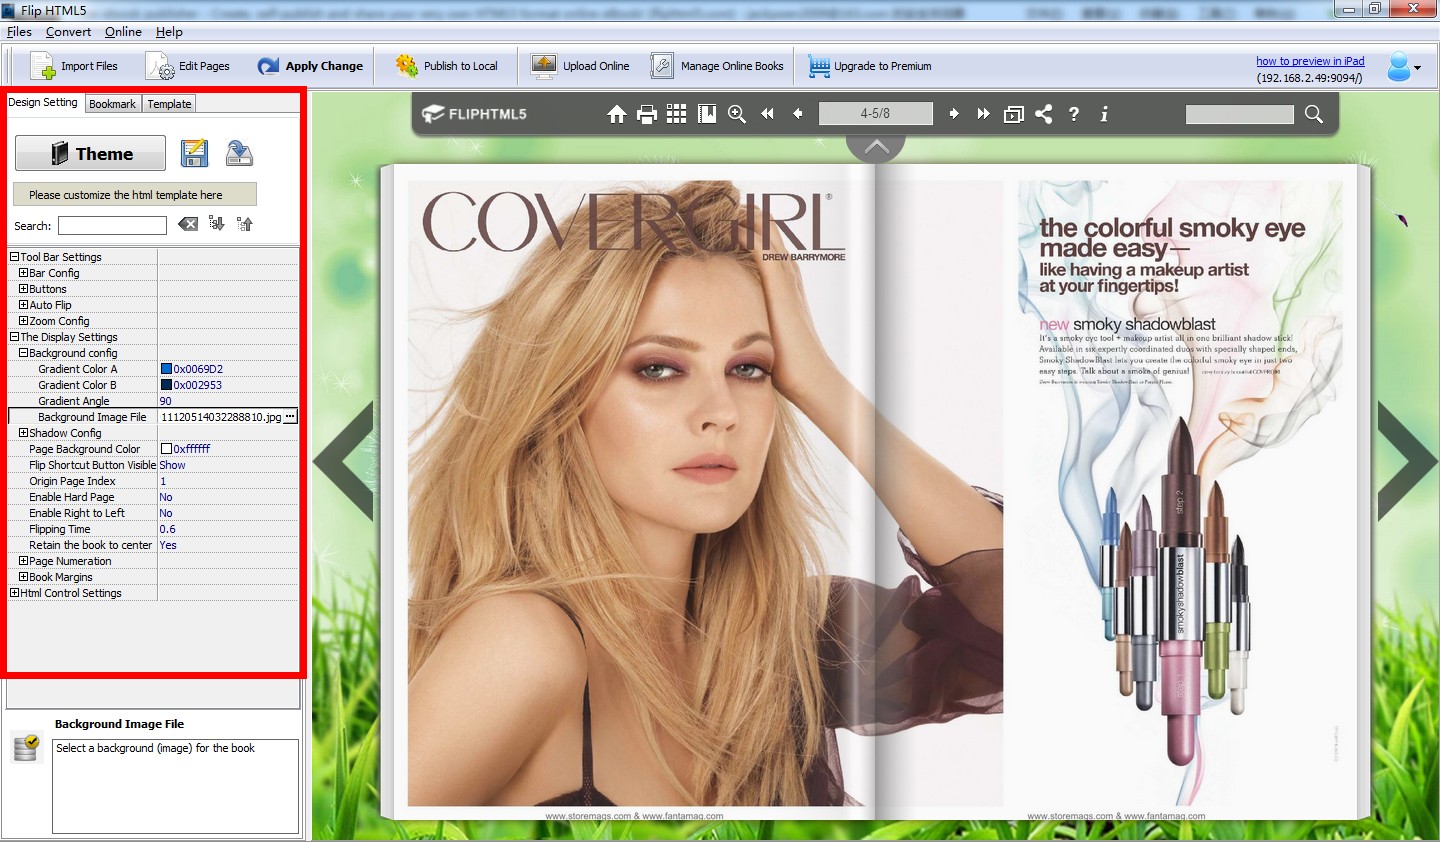Screen dimensions: 1440x842
Task: Open the bookmark panel in the viewer
Action: [707, 114]
